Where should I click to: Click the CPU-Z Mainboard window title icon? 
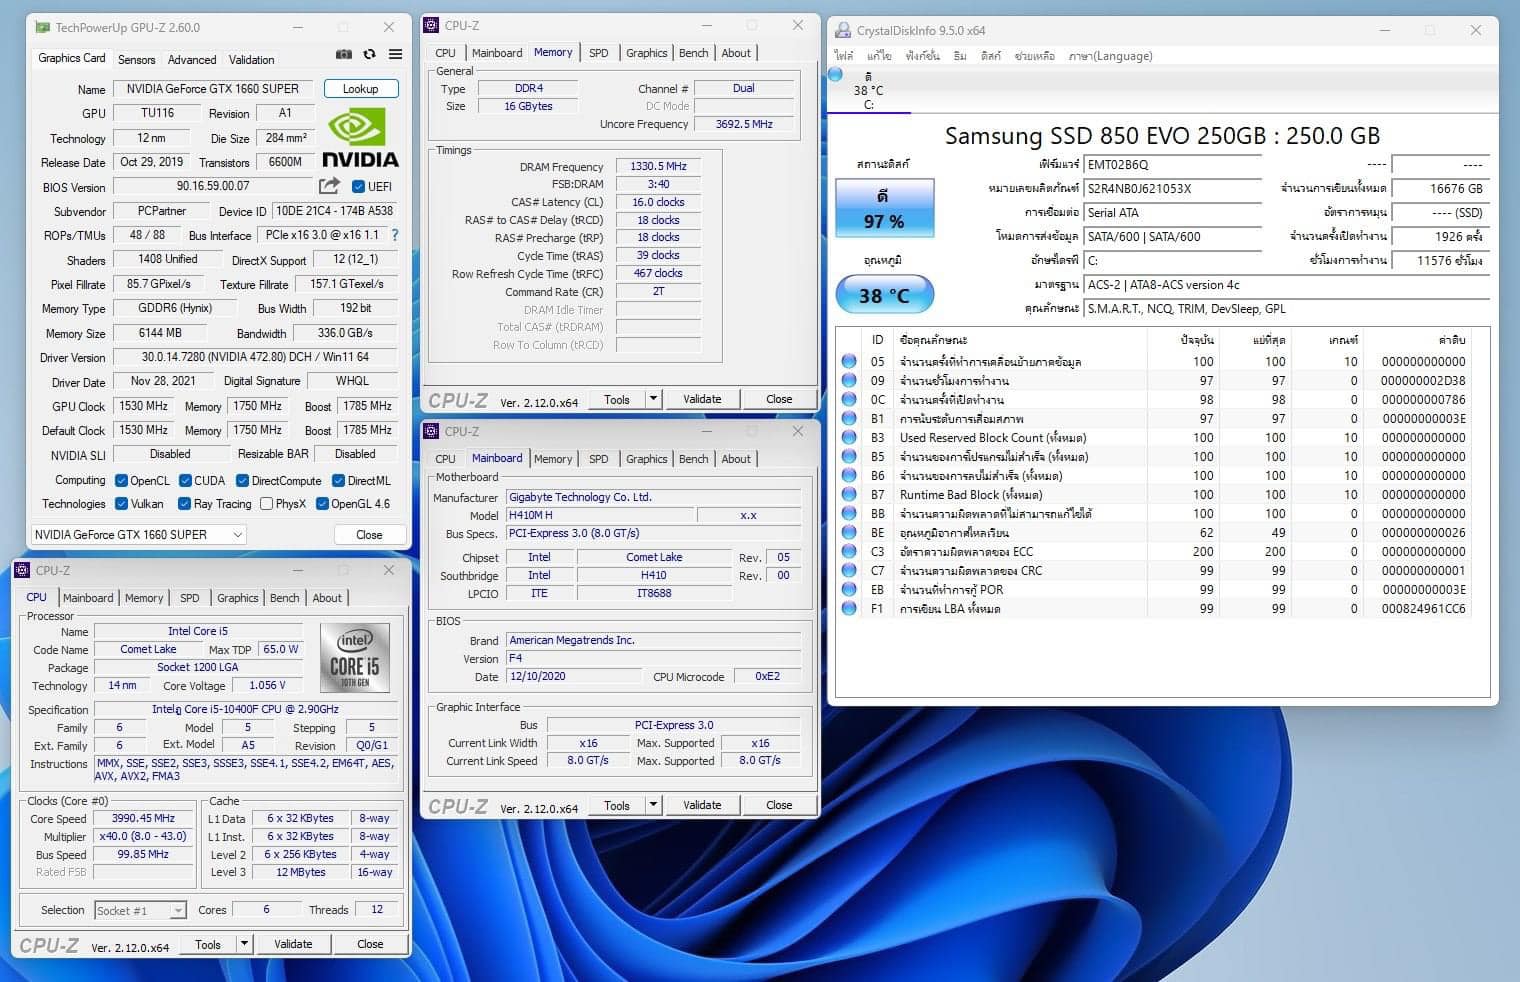(431, 431)
